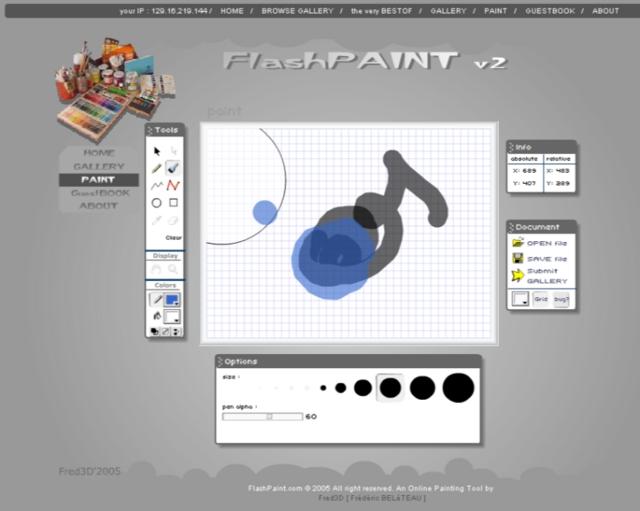This screenshot has height=511, width=640.
Task: Click HOME in the top navigation bar
Action: [232, 11]
